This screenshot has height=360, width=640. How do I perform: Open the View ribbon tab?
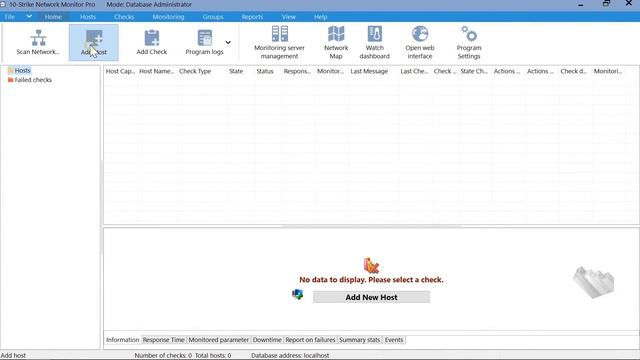(289, 17)
